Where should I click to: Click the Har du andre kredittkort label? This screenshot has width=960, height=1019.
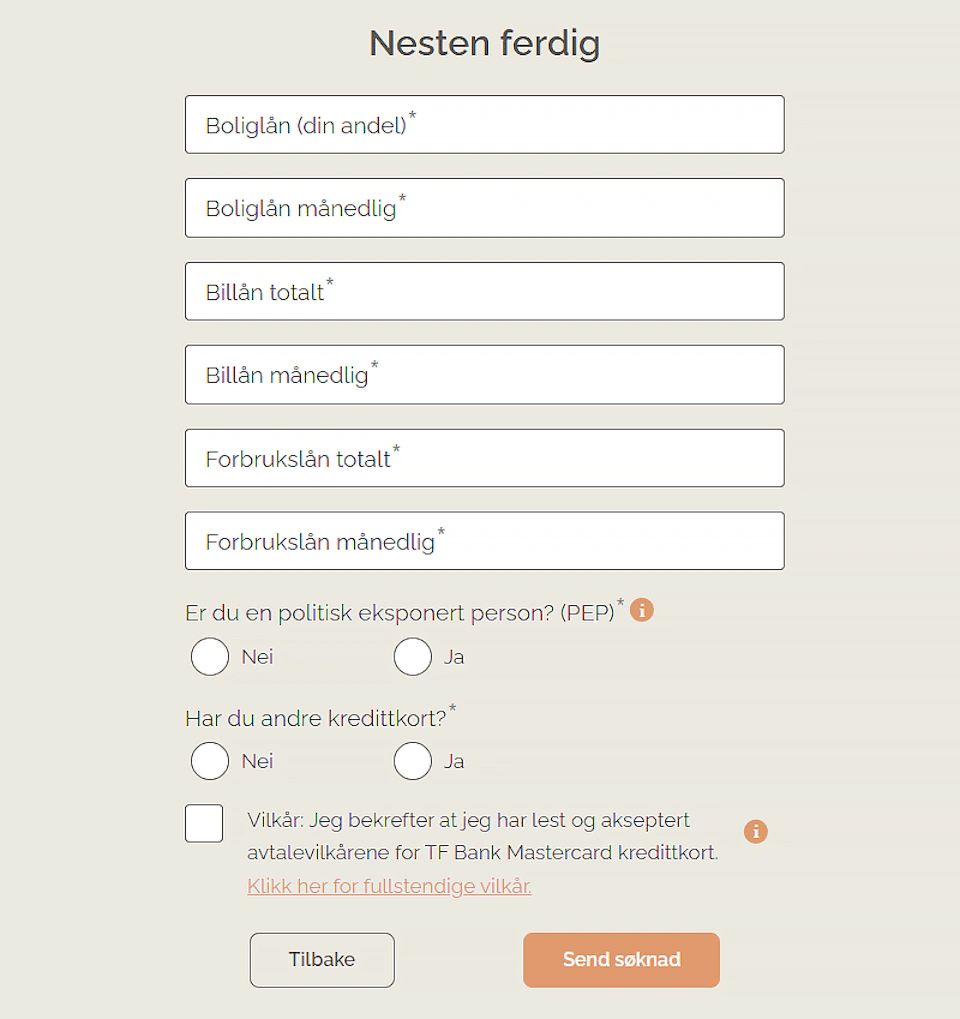point(316,718)
